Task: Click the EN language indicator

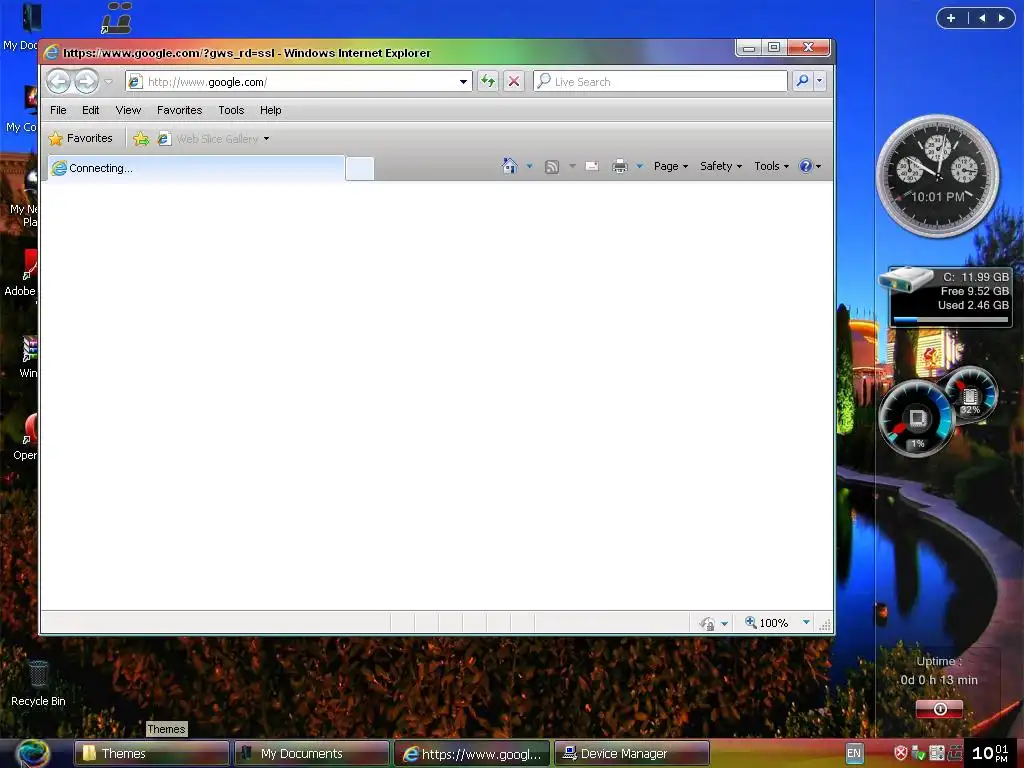Action: click(854, 753)
